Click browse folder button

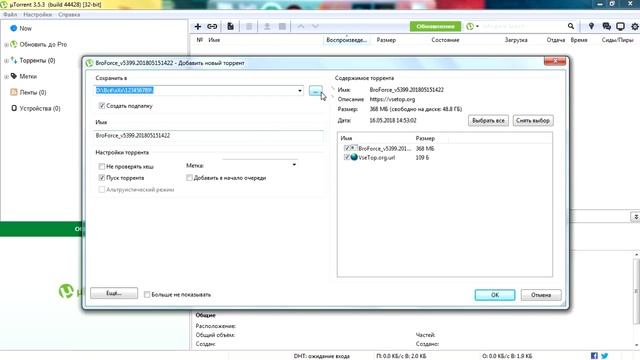tap(316, 91)
